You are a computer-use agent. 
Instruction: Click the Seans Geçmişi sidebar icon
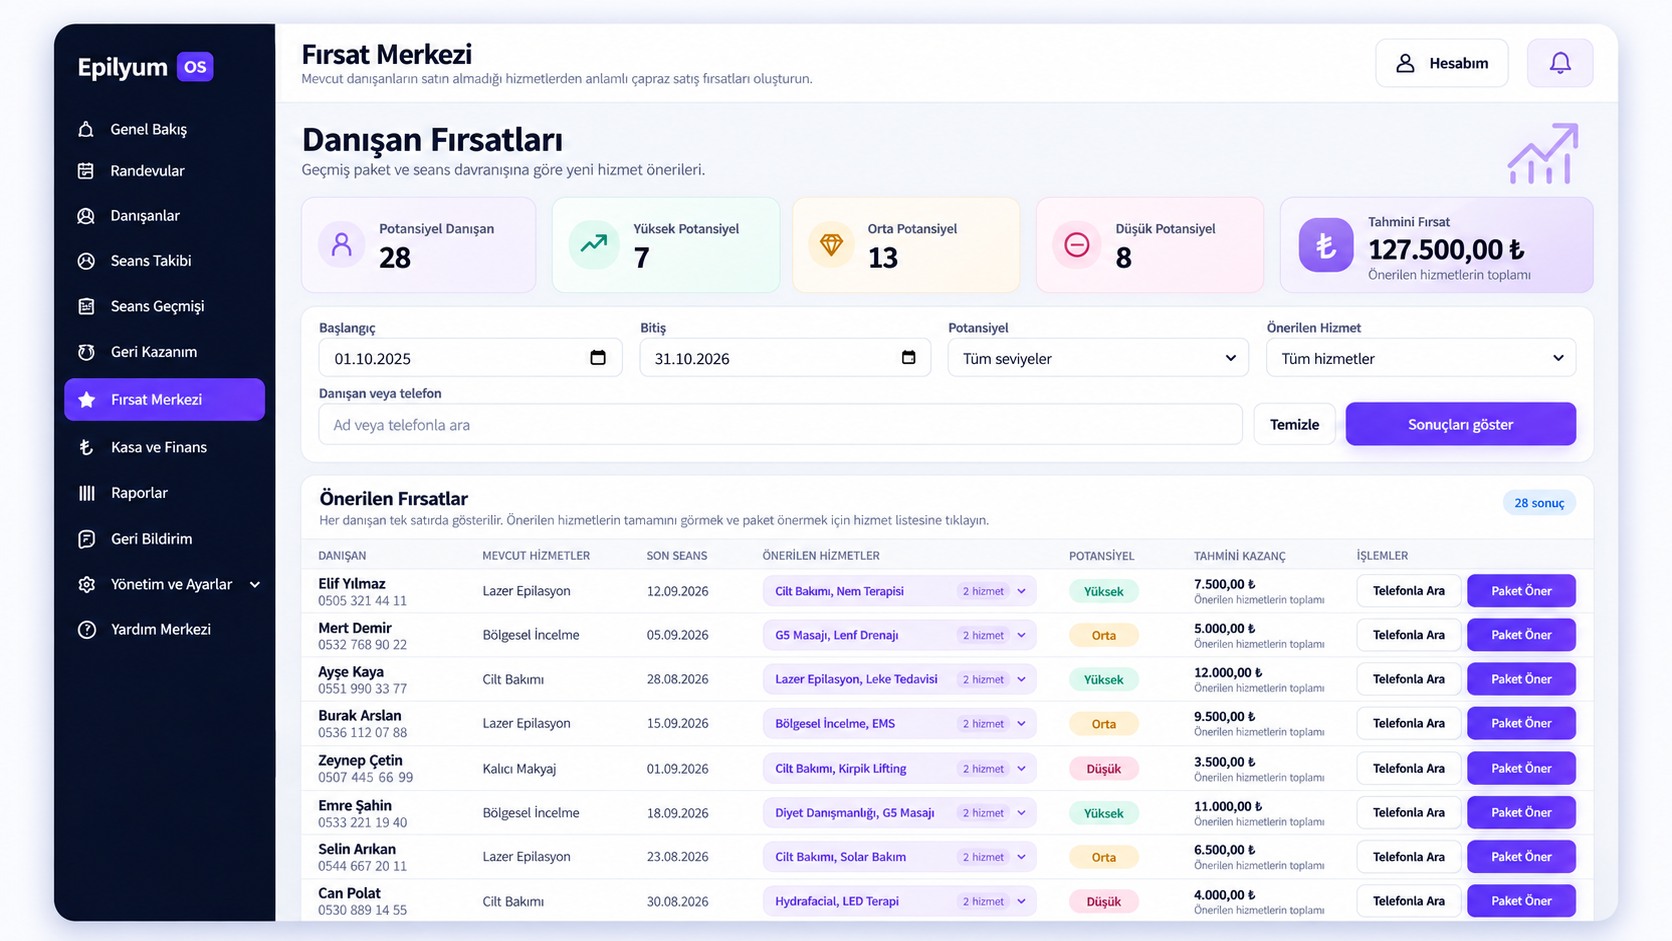pos(86,306)
